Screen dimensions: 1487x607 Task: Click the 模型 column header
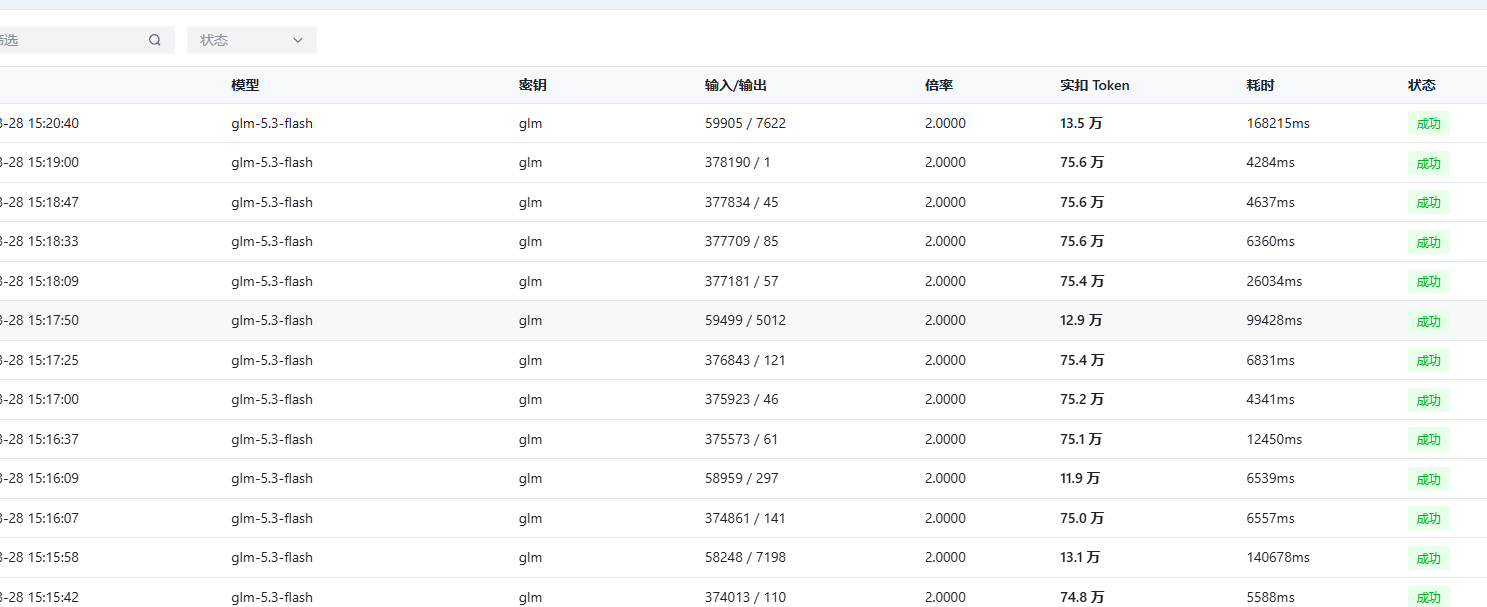pyautogui.click(x=245, y=85)
